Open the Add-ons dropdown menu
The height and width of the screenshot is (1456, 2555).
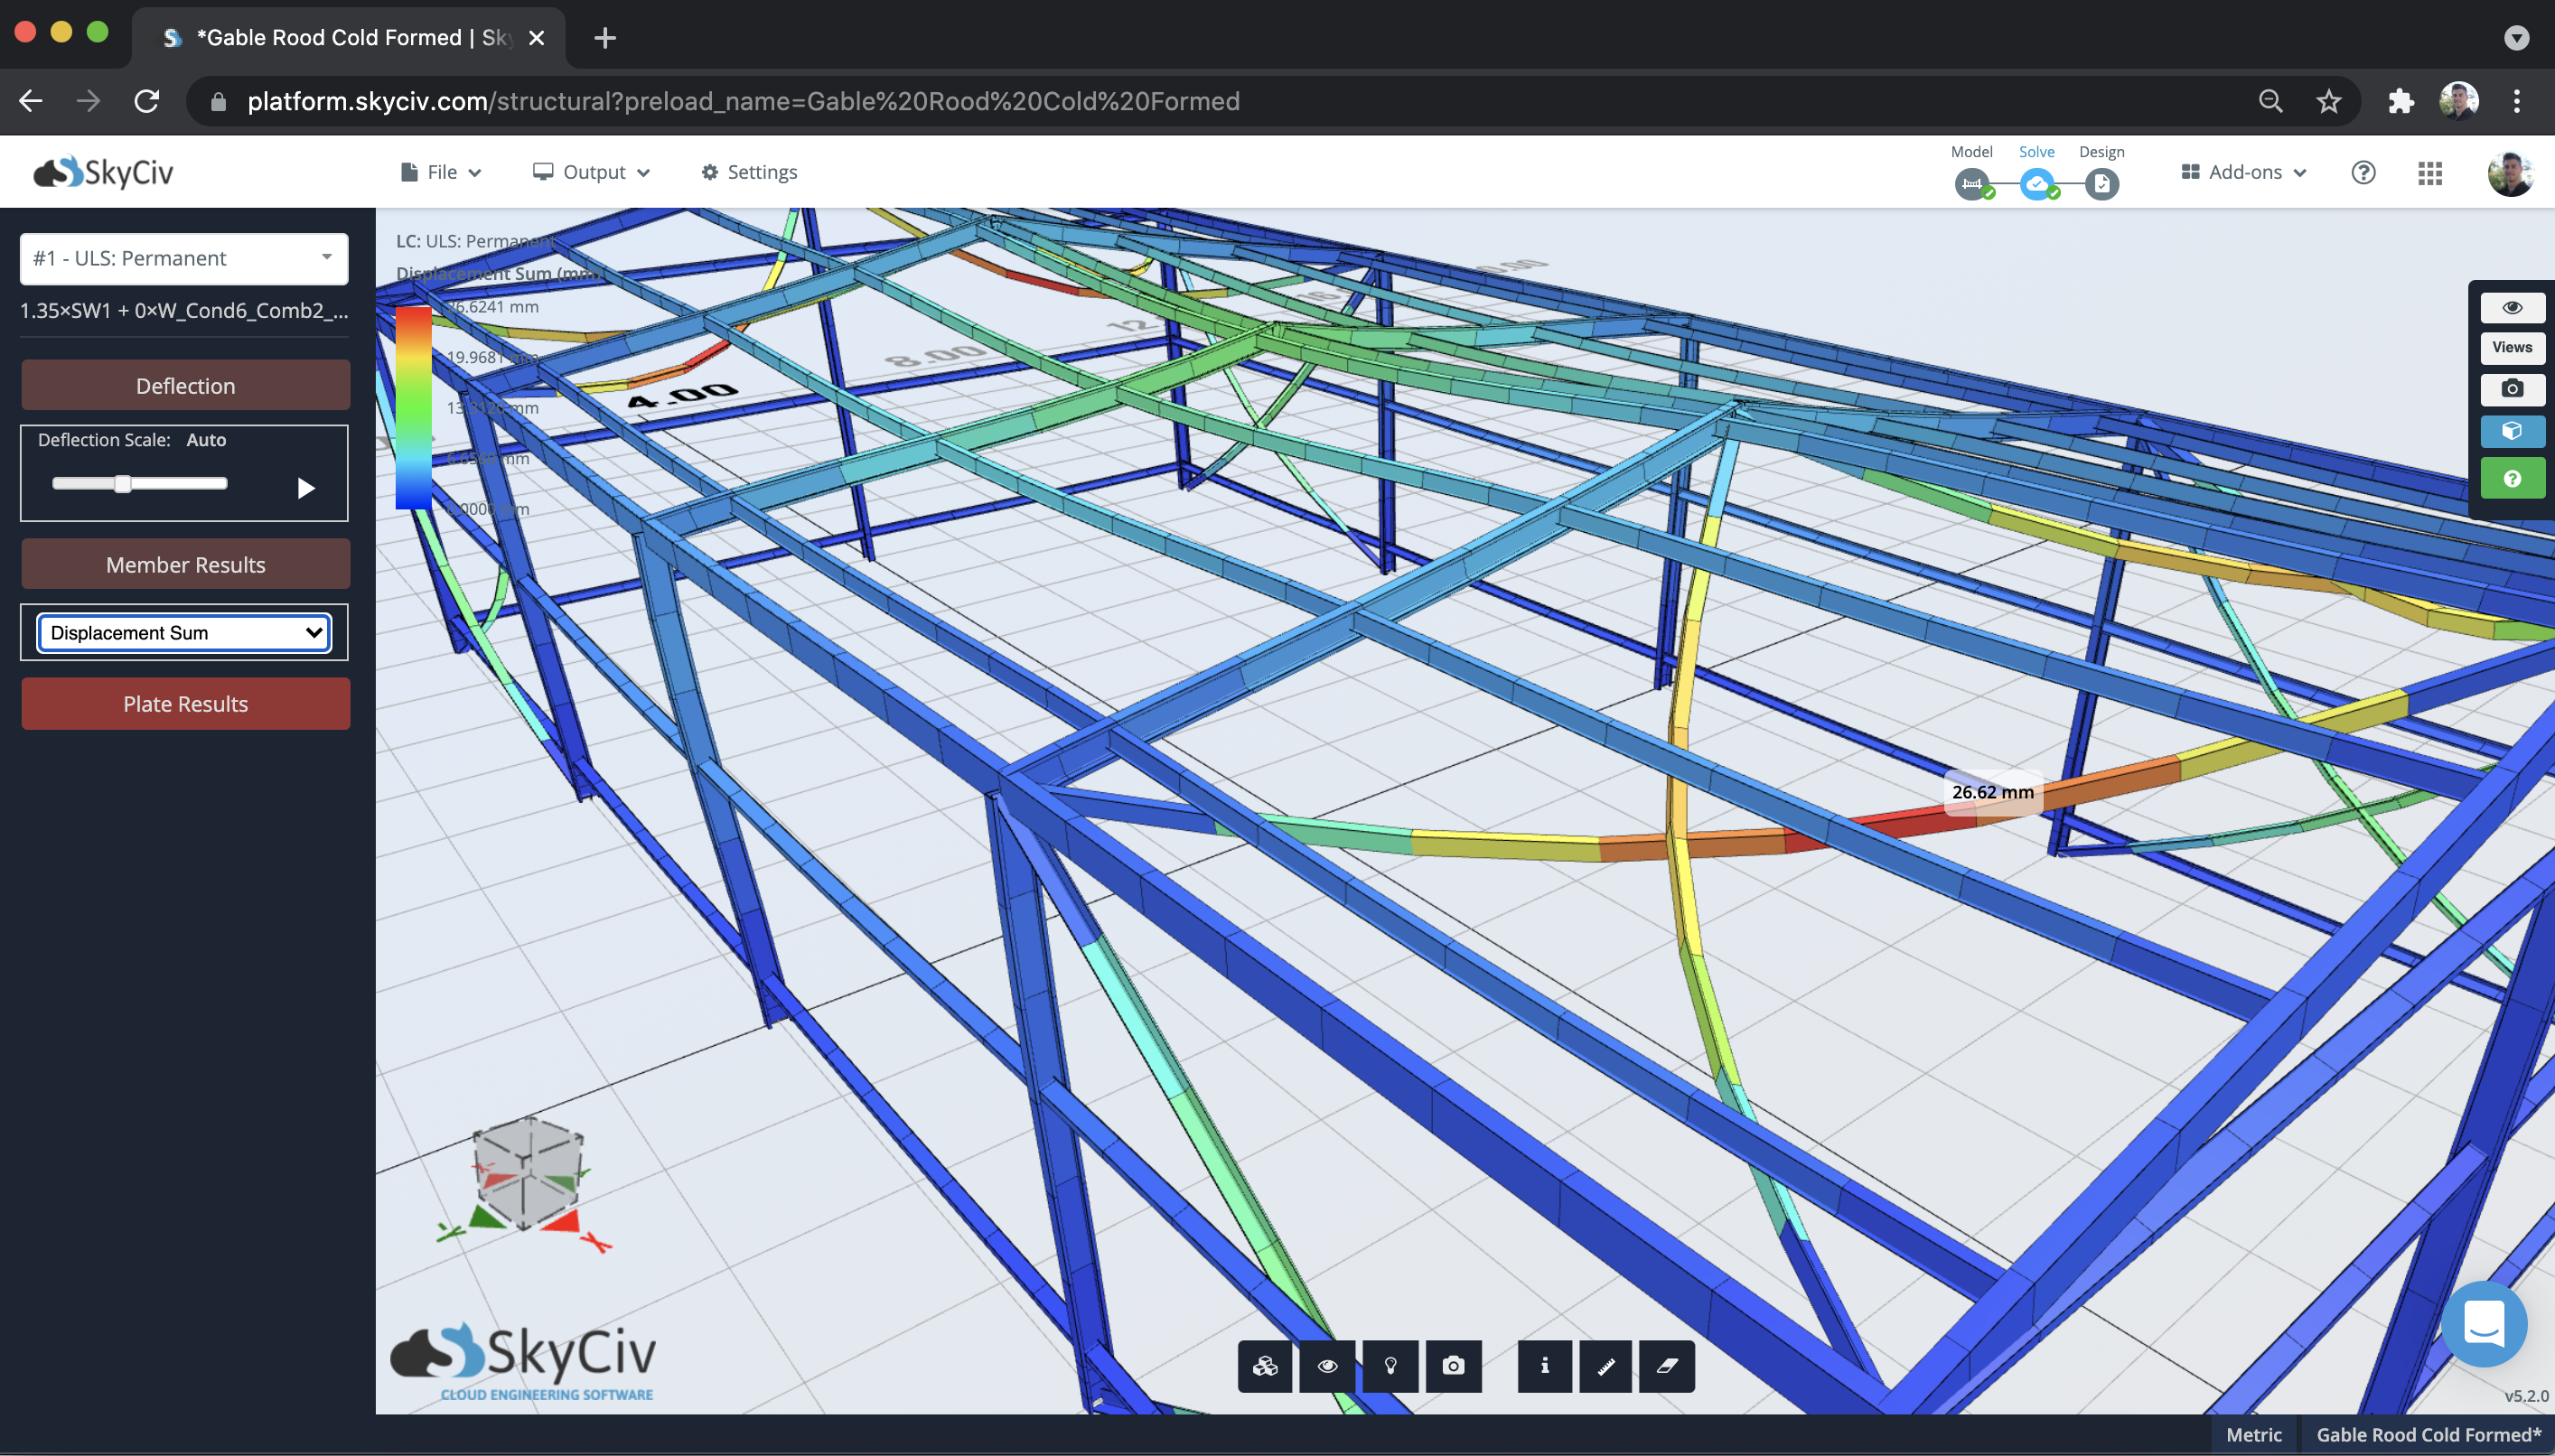pos(2243,172)
